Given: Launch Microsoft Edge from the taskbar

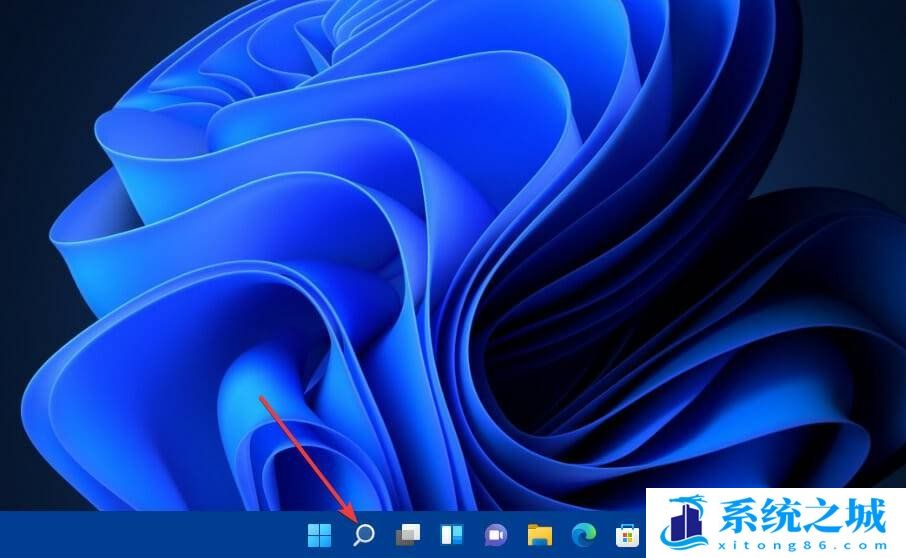Looking at the screenshot, I should tap(584, 535).
